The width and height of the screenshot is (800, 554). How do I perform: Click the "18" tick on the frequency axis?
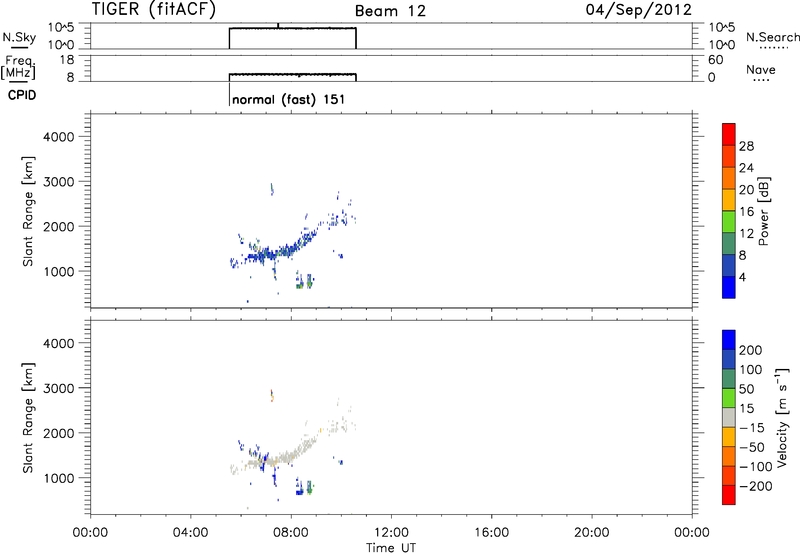tap(67, 60)
